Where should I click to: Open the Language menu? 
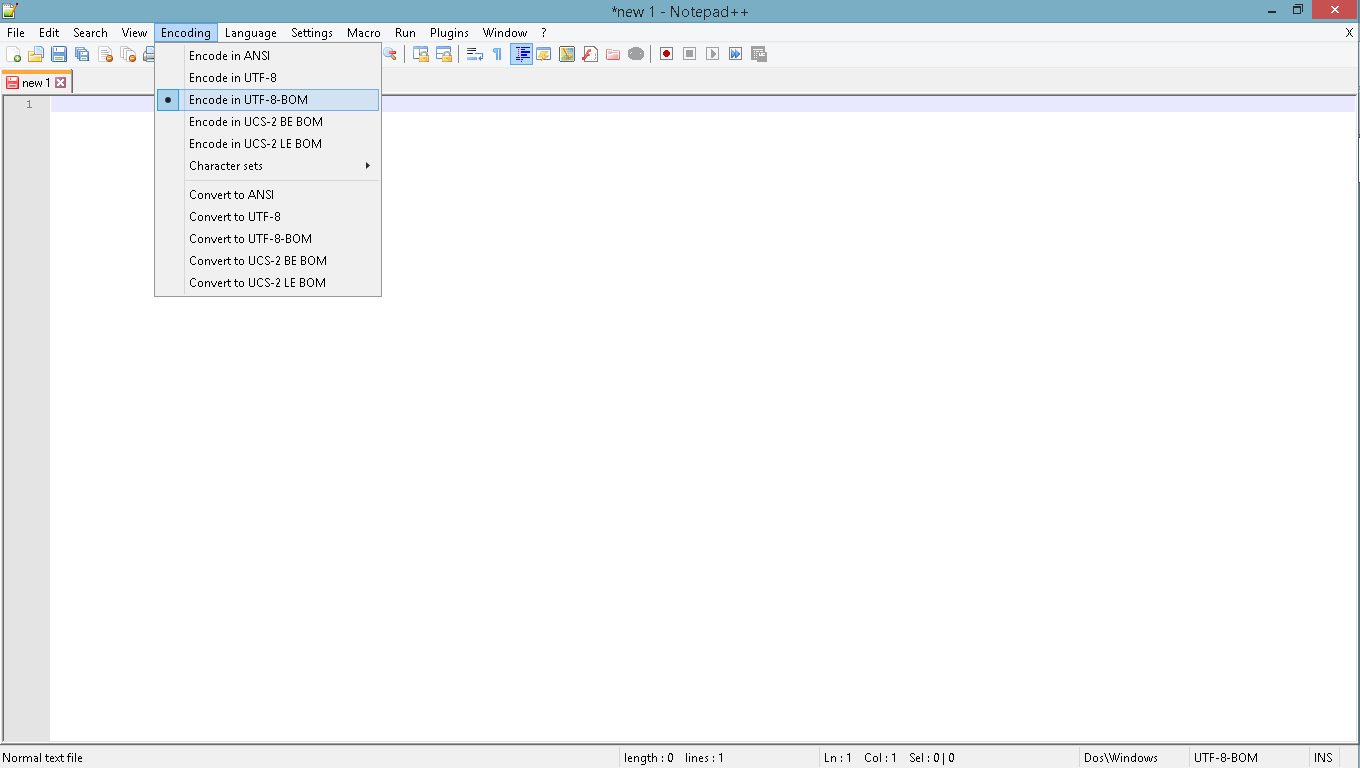[x=251, y=33]
